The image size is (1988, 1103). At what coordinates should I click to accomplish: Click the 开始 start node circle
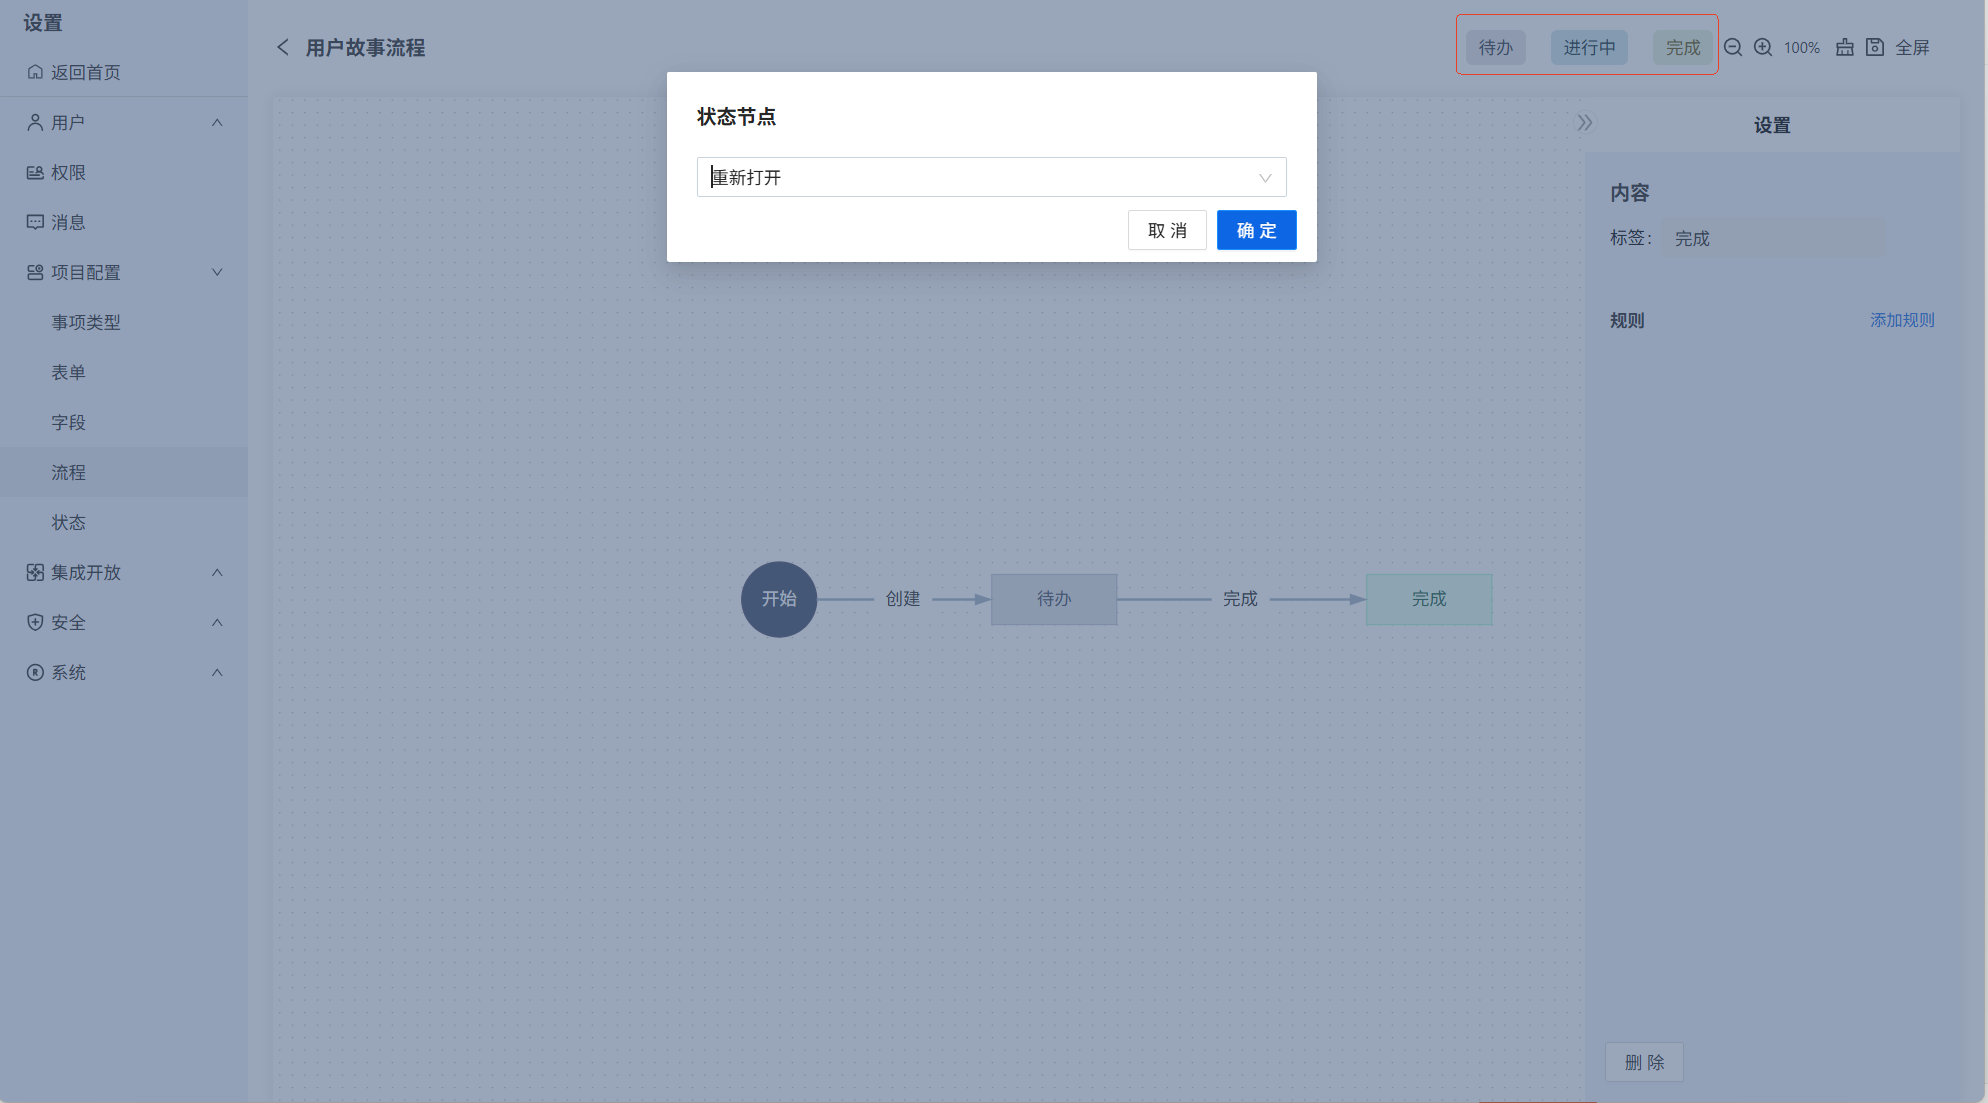779,599
